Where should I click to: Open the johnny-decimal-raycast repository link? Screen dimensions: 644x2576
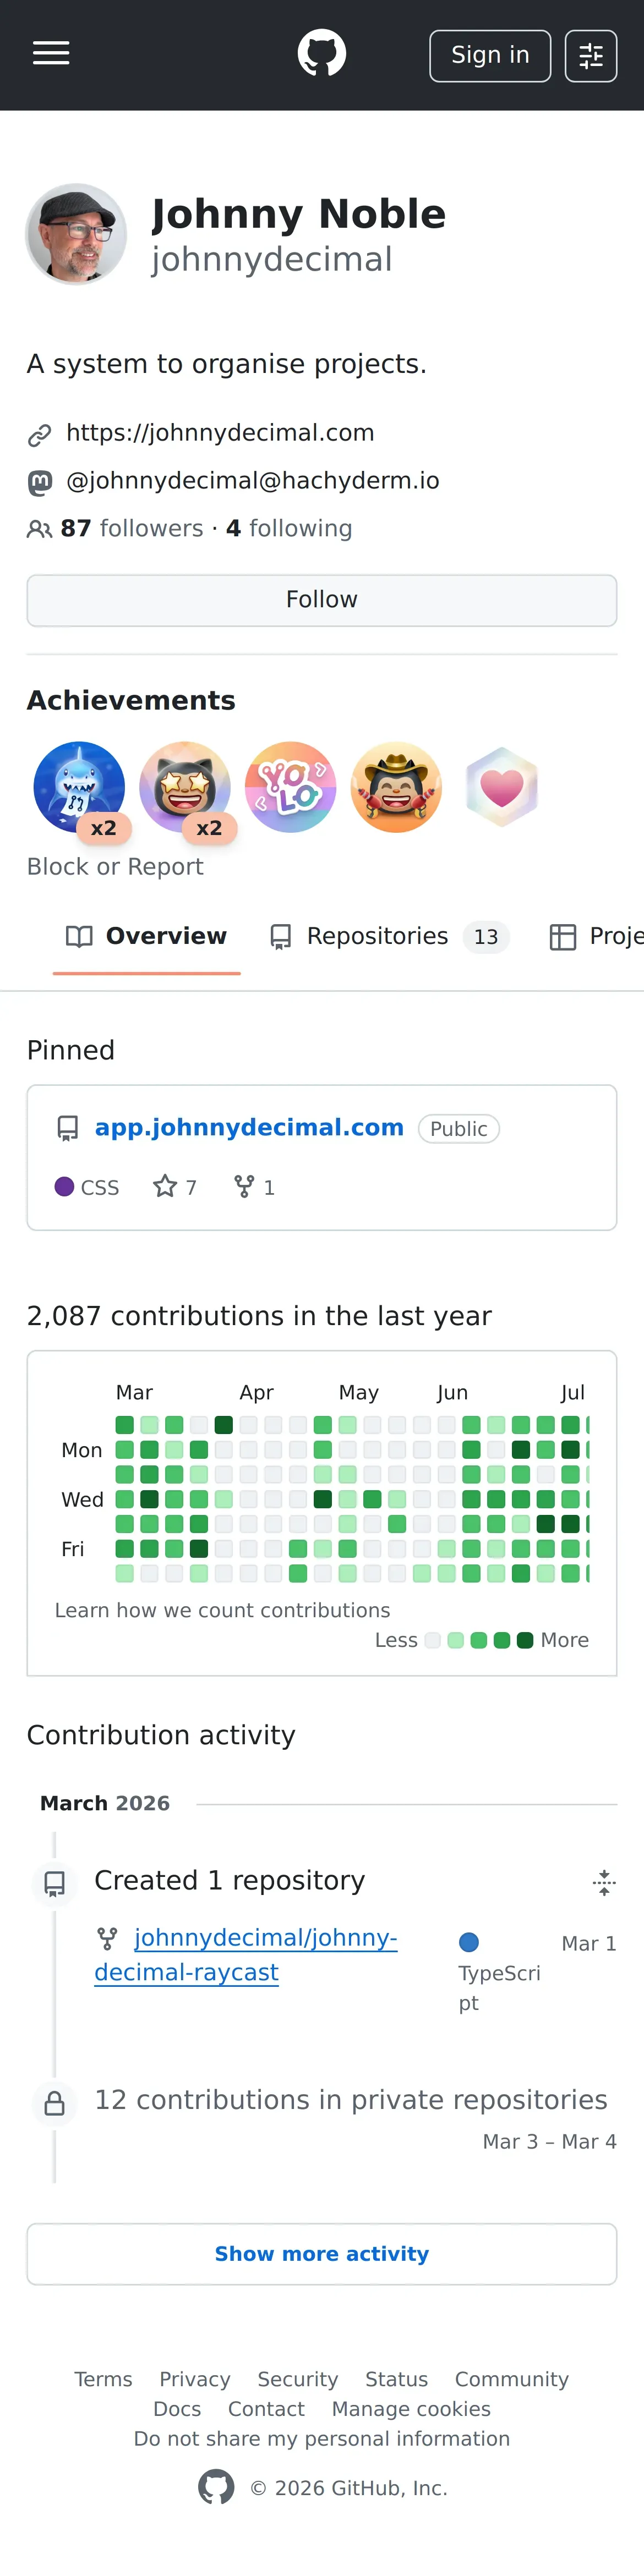pos(247,1954)
